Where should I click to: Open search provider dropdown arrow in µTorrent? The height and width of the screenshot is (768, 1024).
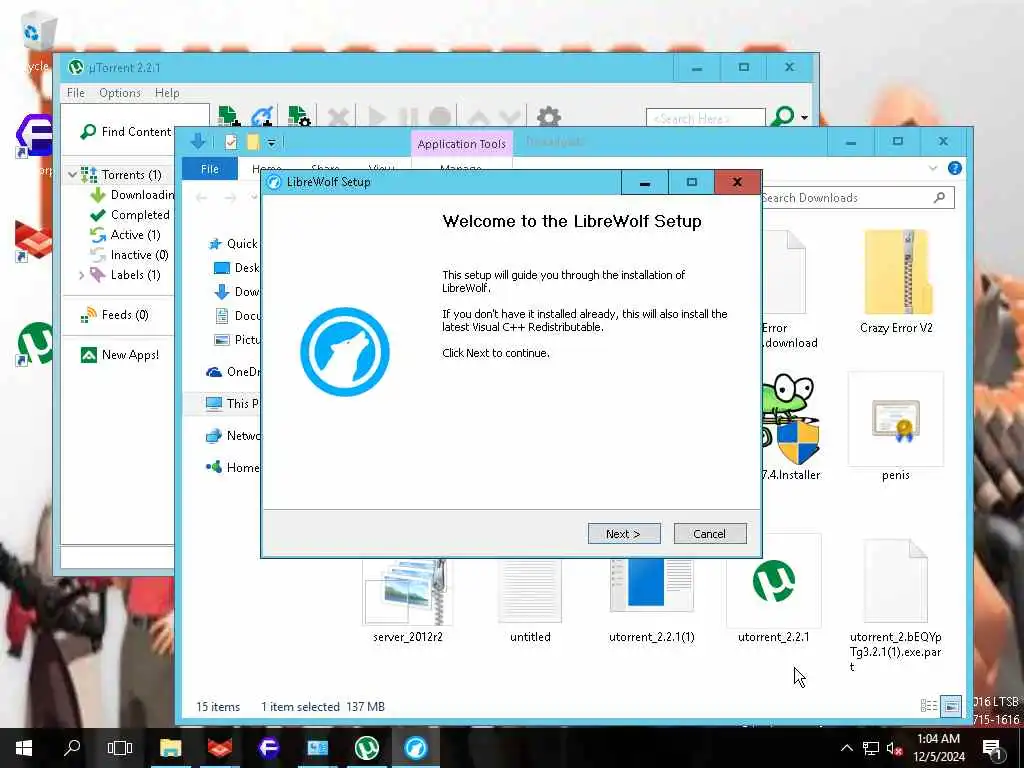tap(805, 118)
